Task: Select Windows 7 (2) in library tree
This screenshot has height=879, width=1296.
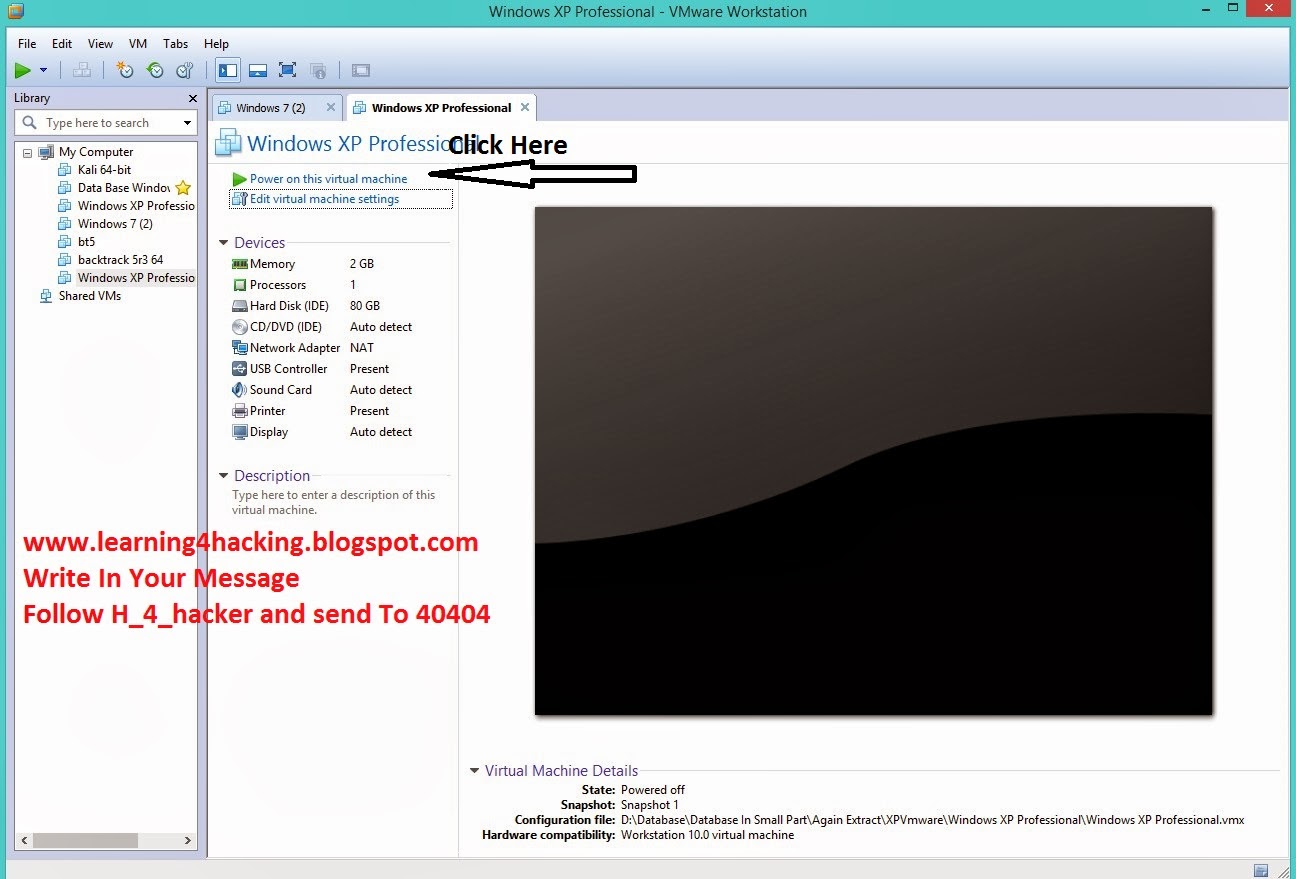Action: tap(115, 224)
